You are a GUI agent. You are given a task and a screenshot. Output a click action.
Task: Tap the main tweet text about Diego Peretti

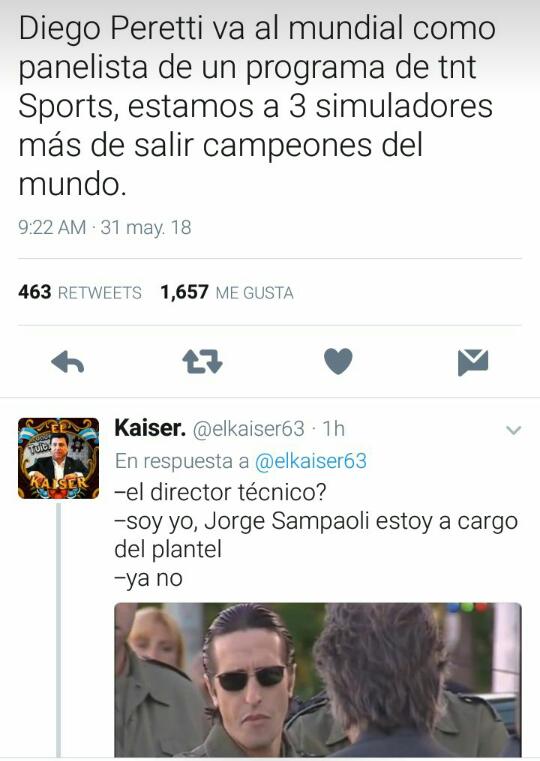click(257, 107)
